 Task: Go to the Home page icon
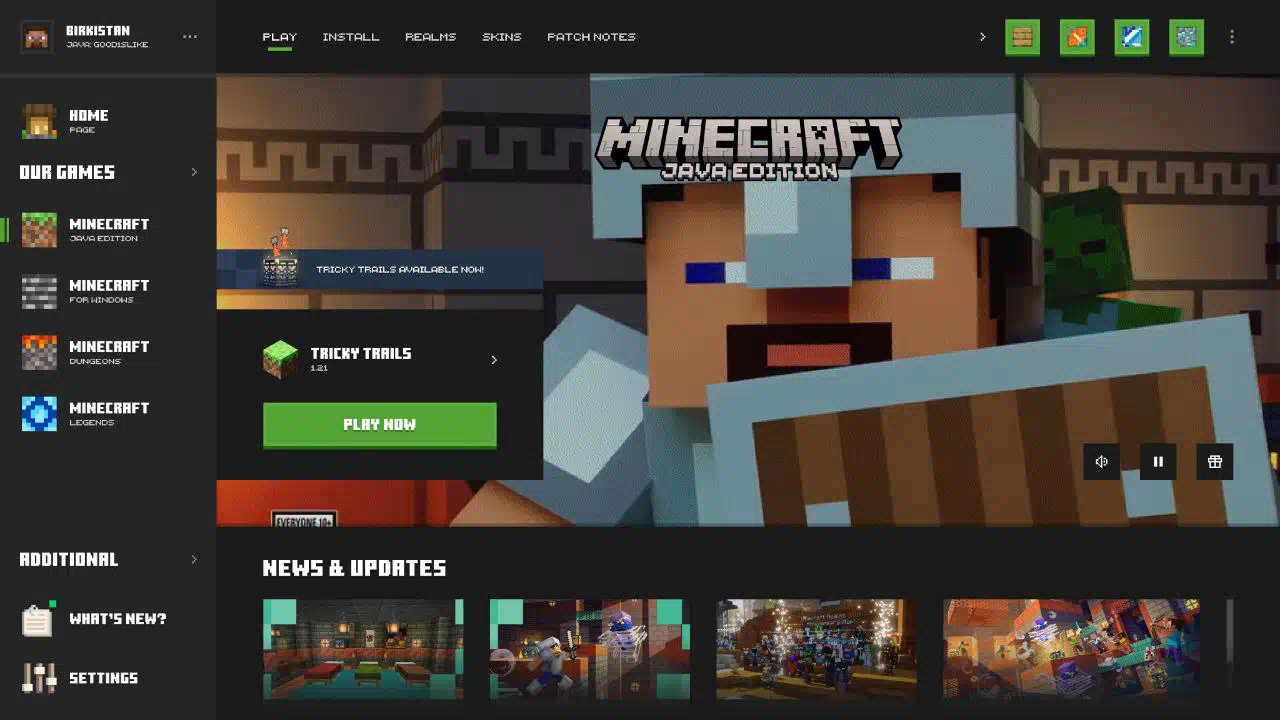coord(40,121)
